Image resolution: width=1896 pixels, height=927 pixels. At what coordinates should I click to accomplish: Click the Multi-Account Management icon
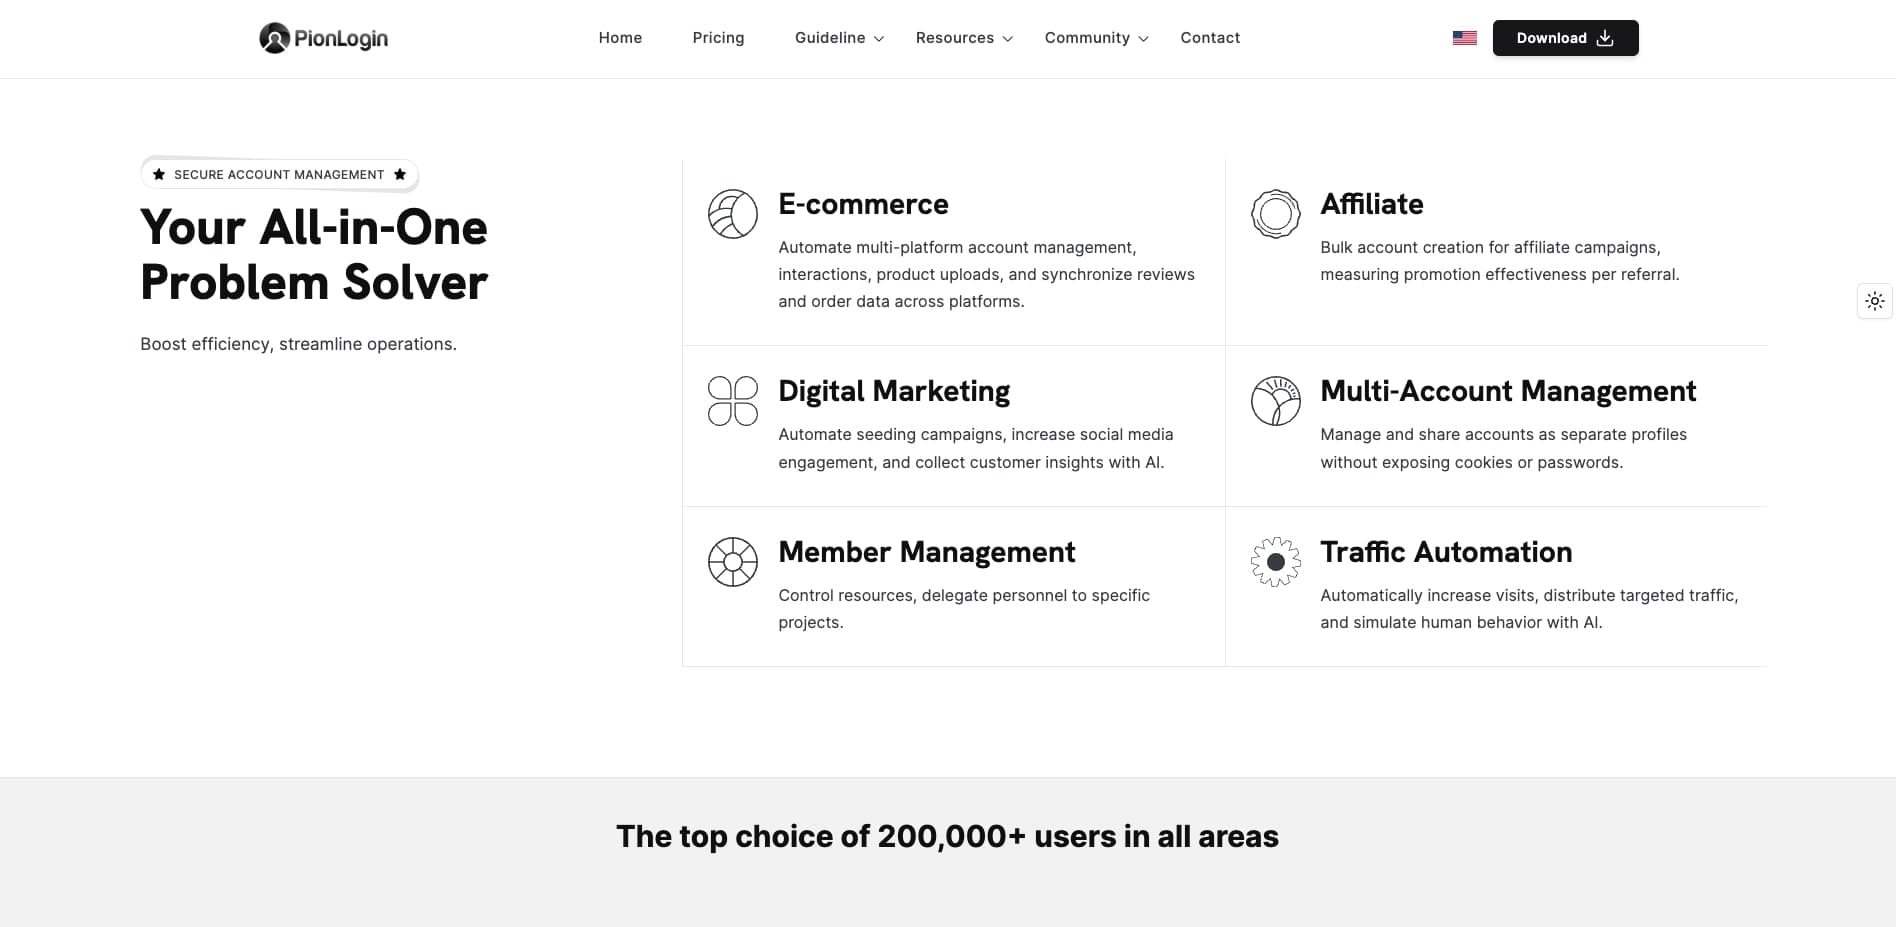[1275, 401]
